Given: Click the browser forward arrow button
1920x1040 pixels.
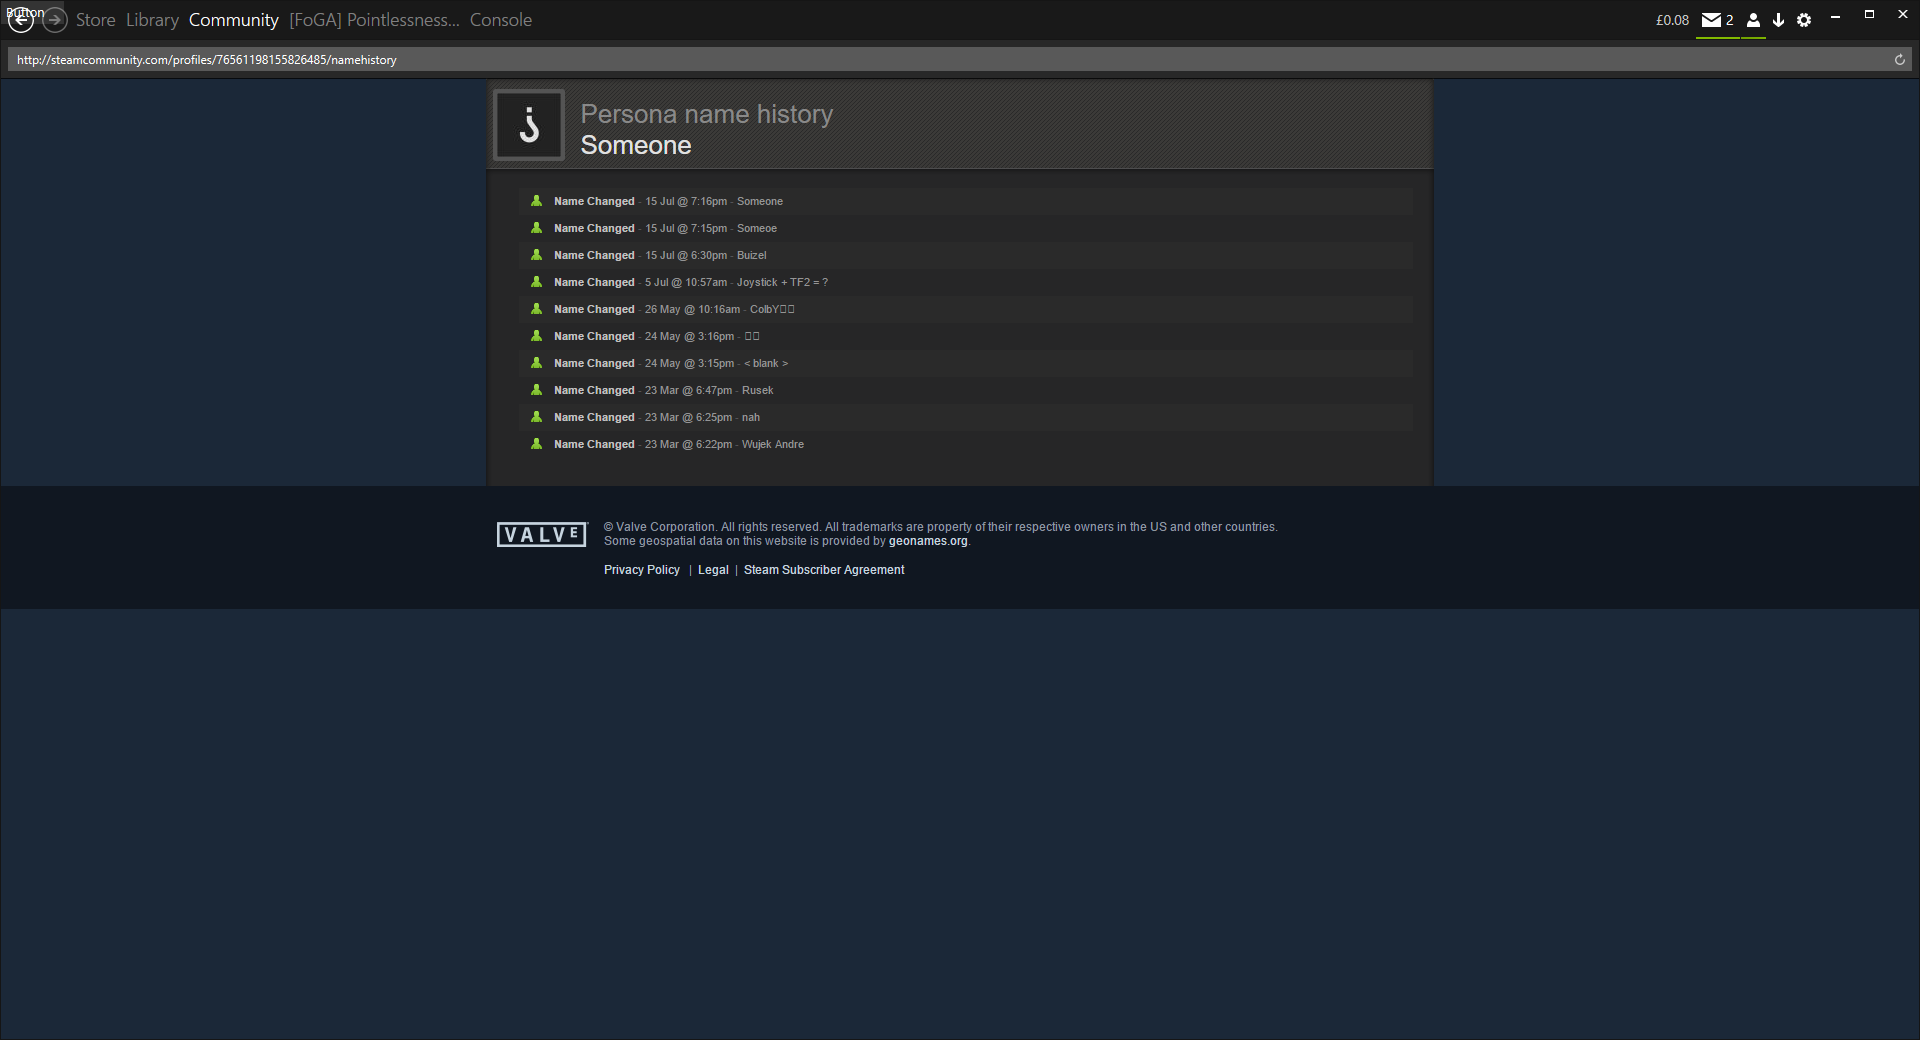Looking at the screenshot, I should click(x=55, y=19).
